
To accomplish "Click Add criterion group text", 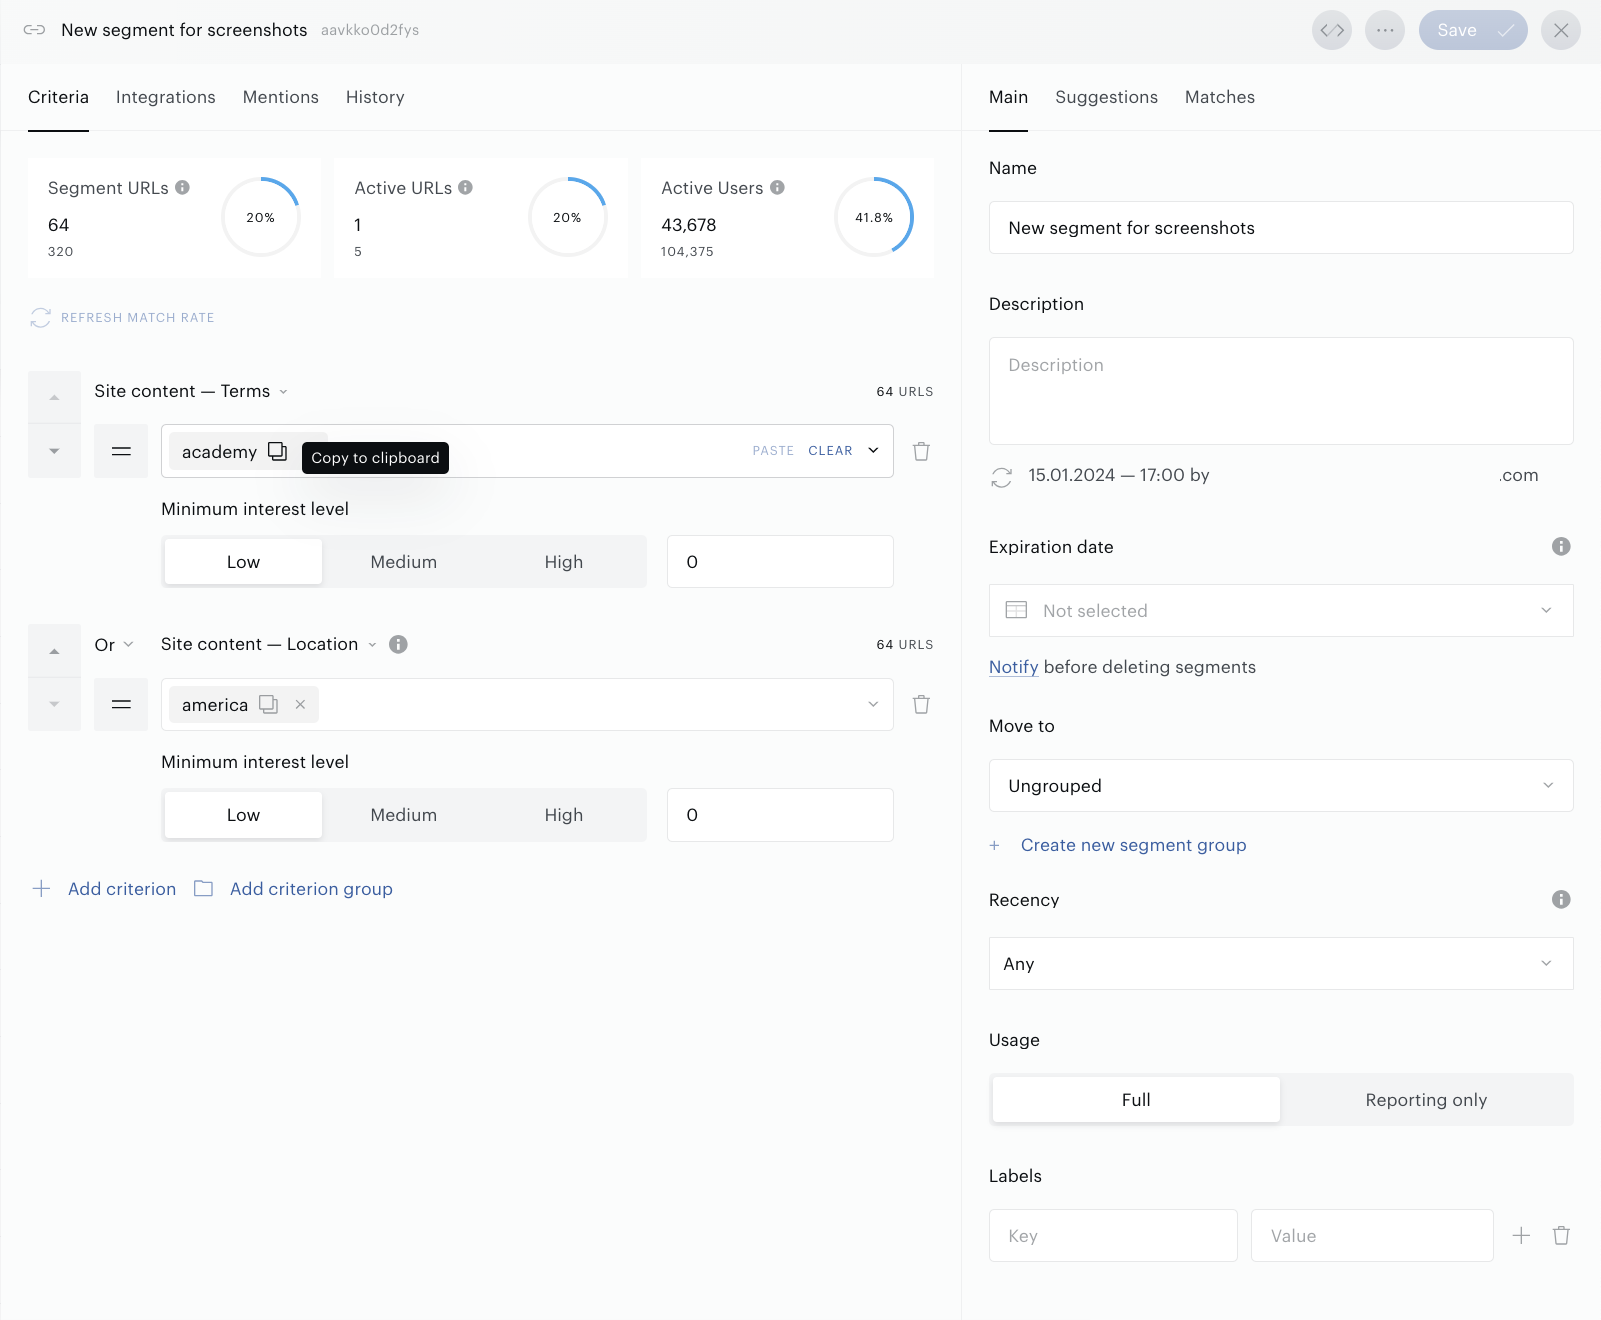I will pyautogui.click(x=311, y=888).
